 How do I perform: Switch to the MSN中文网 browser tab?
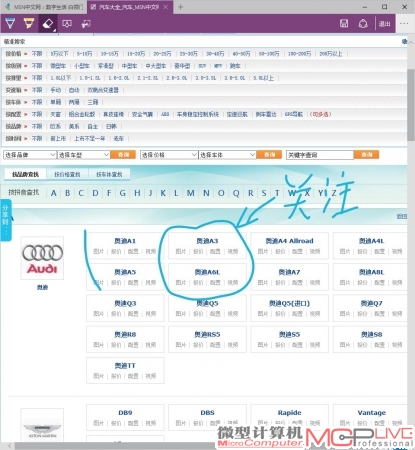43,7
